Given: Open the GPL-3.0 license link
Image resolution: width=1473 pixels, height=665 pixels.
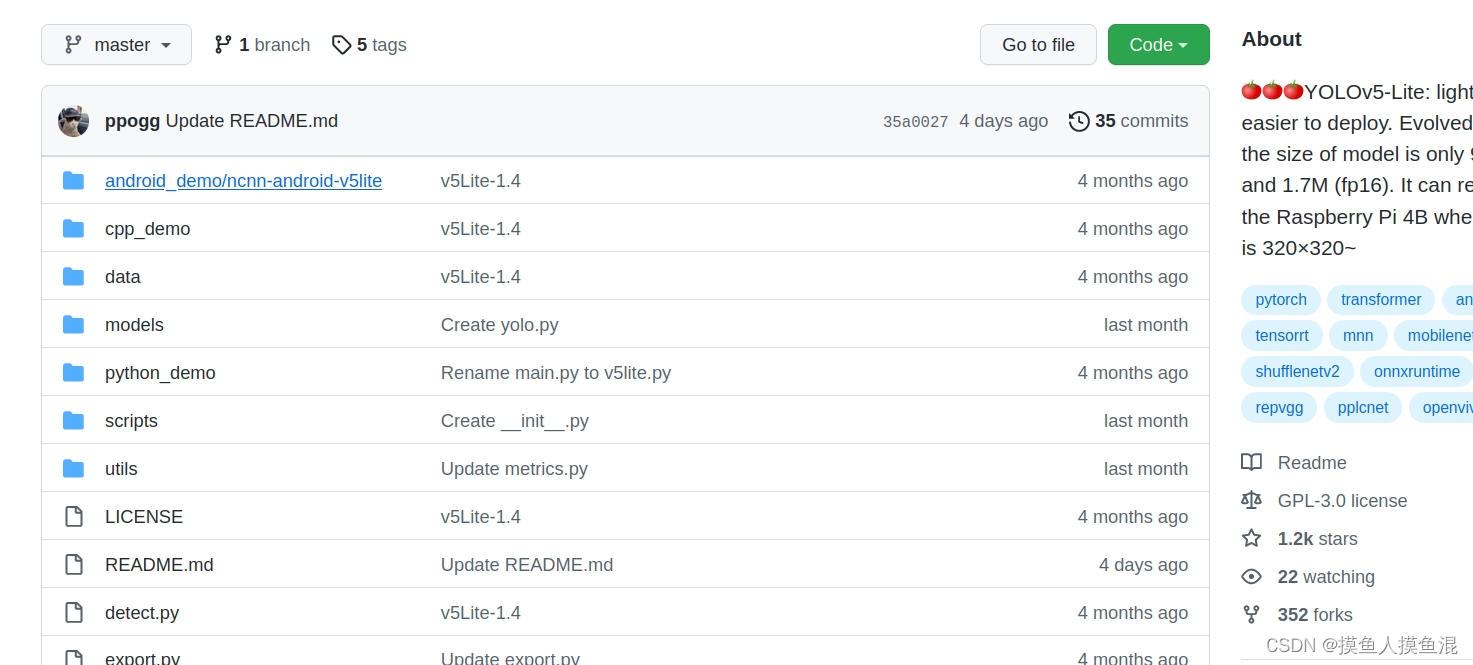Looking at the screenshot, I should click(1342, 501).
